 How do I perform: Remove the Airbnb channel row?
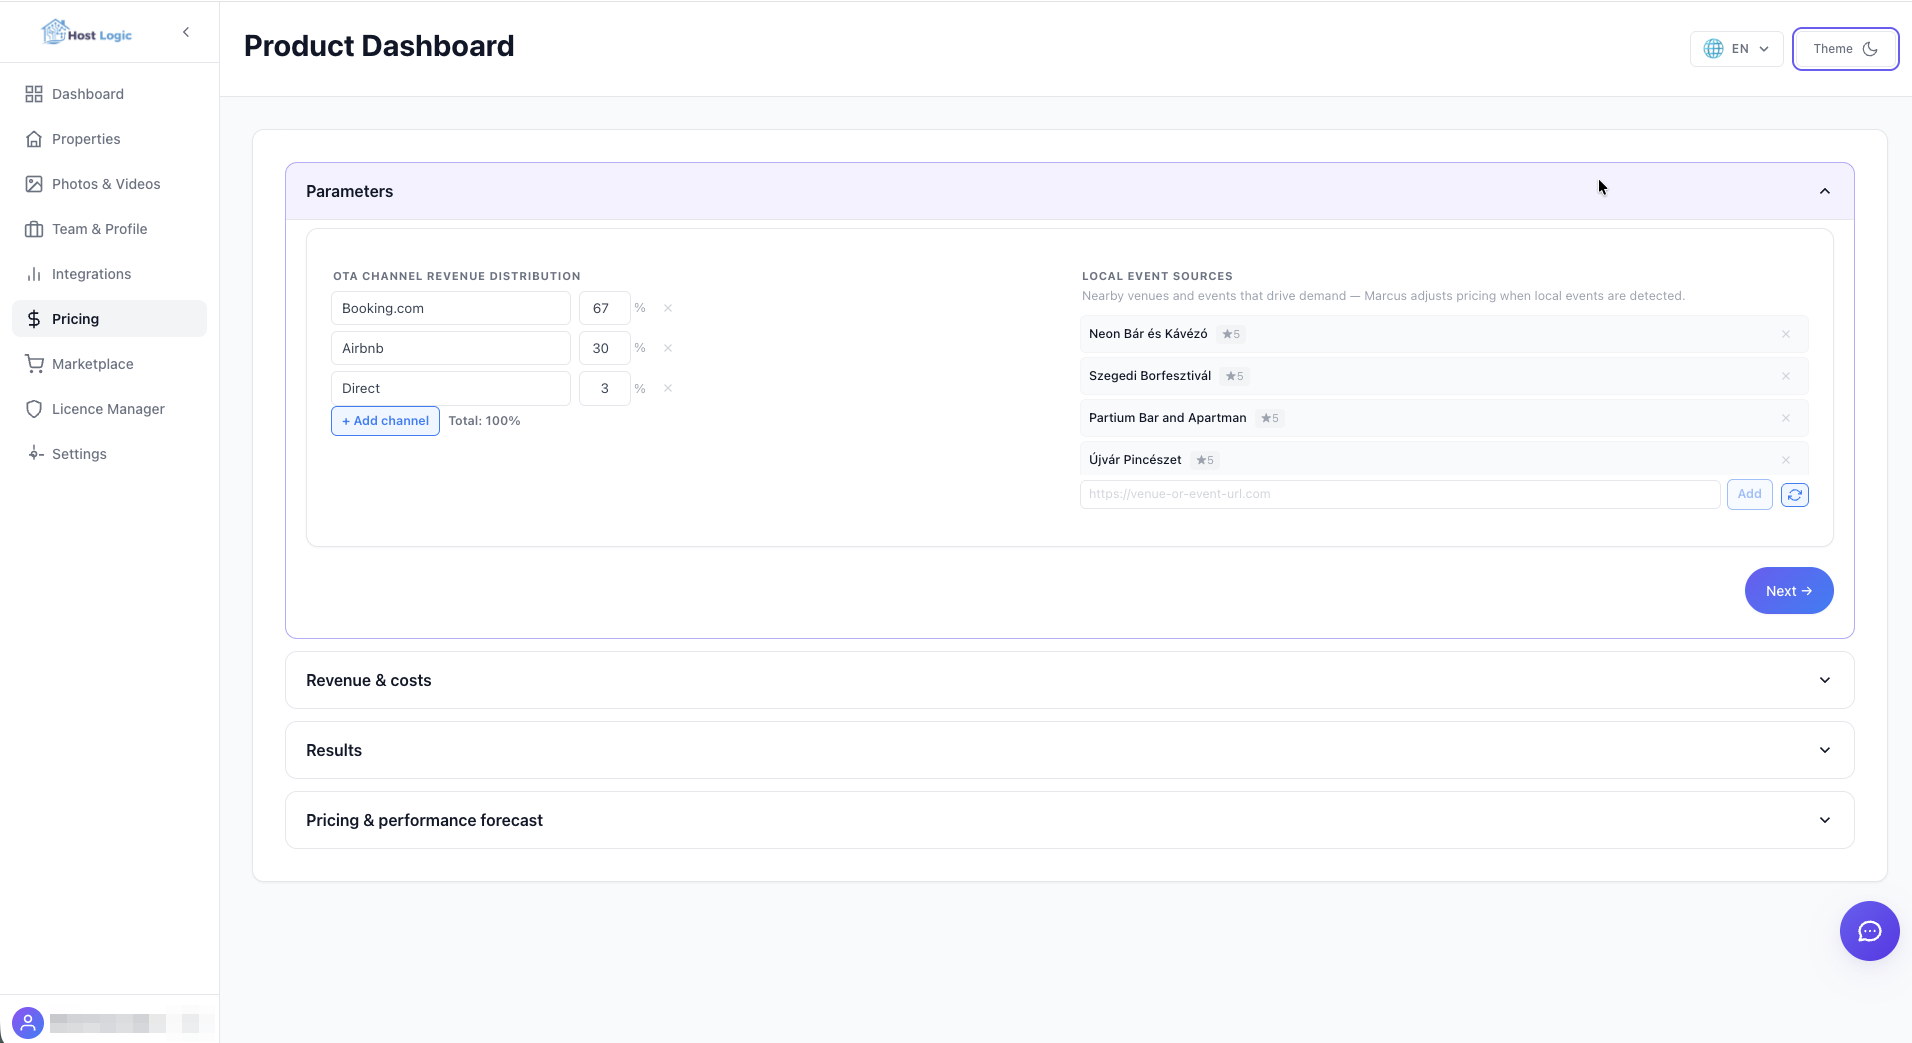668,348
